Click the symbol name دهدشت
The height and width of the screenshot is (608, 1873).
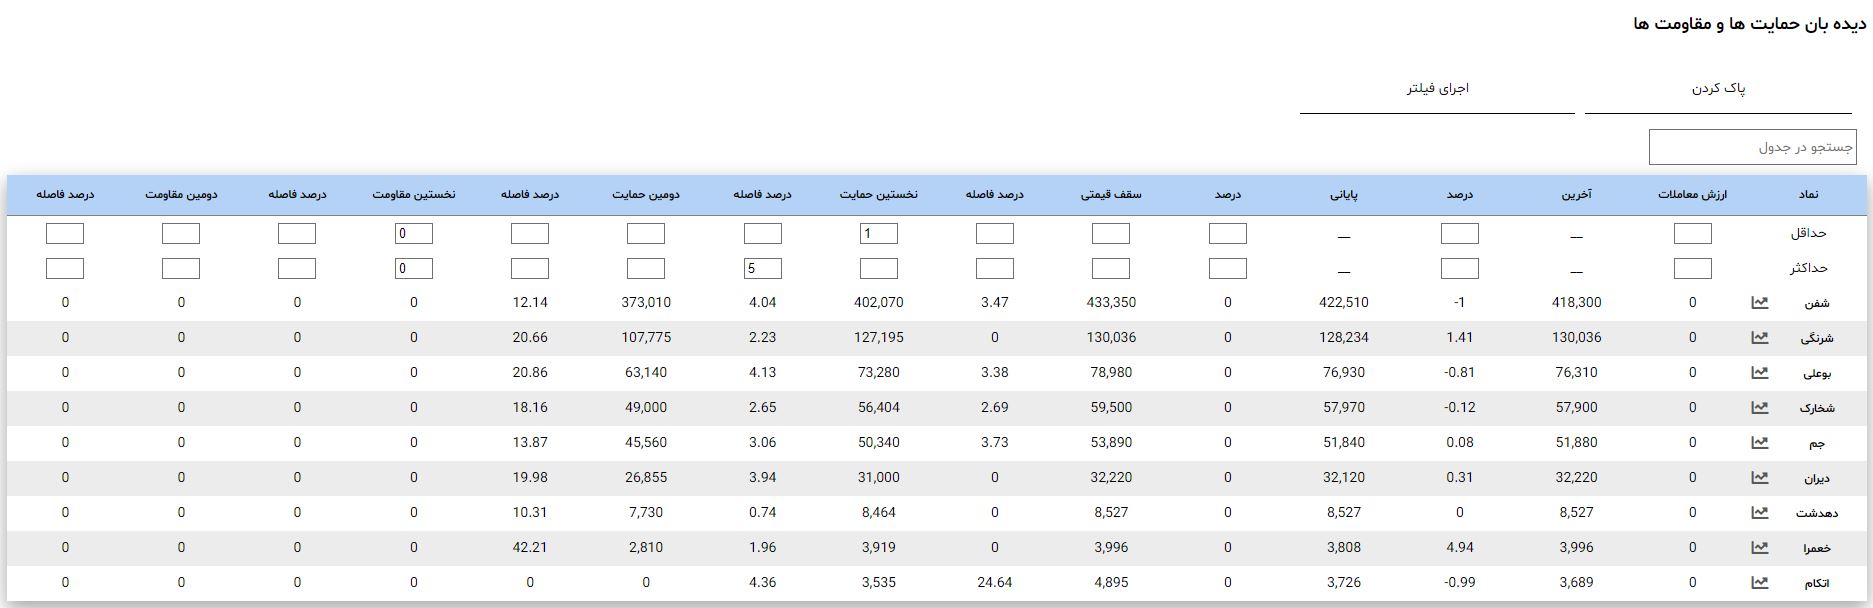(1817, 513)
